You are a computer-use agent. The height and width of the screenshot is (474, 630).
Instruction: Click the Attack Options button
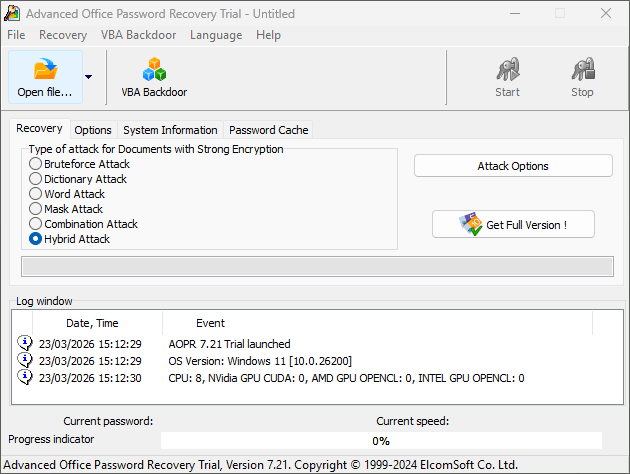pos(513,166)
